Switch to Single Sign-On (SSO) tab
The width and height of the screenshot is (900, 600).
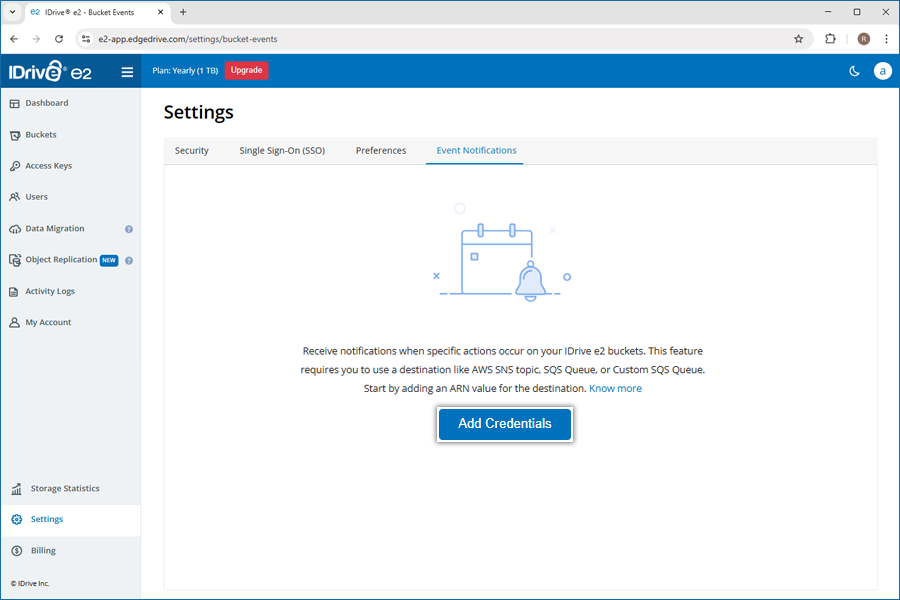pyautogui.click(x=282, y=150)
